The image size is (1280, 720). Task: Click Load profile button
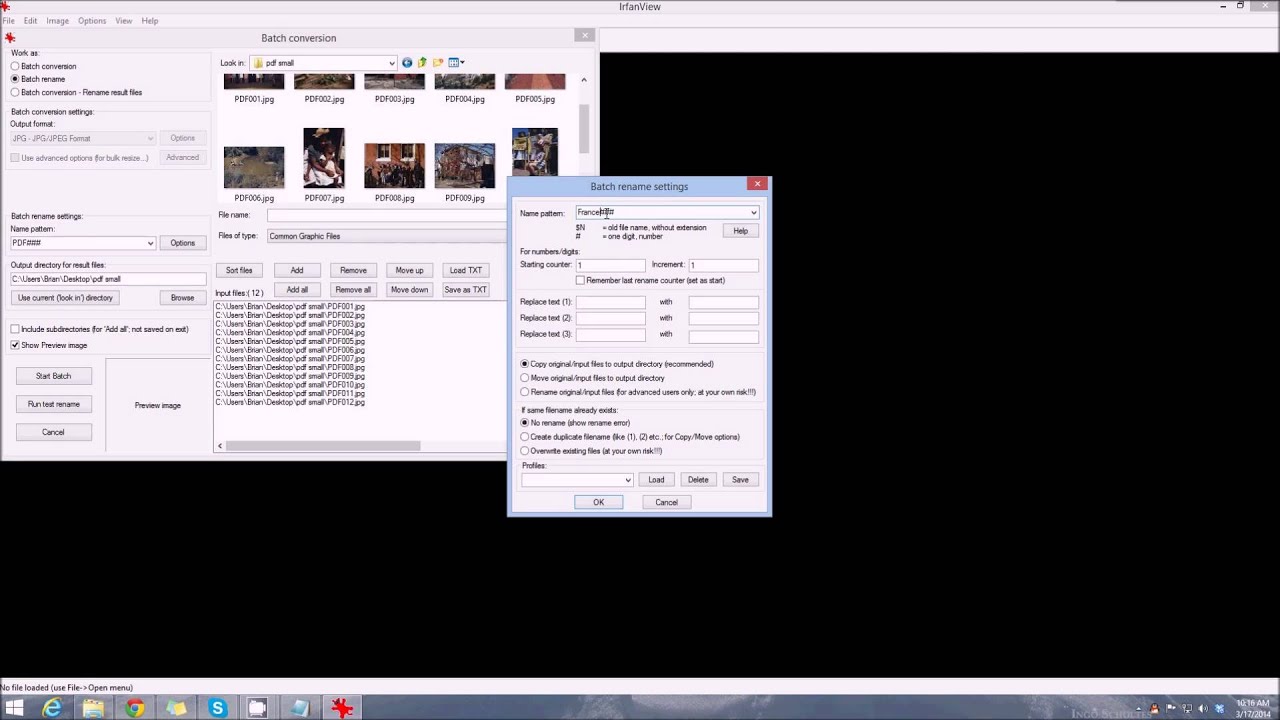tap(656, 480)
